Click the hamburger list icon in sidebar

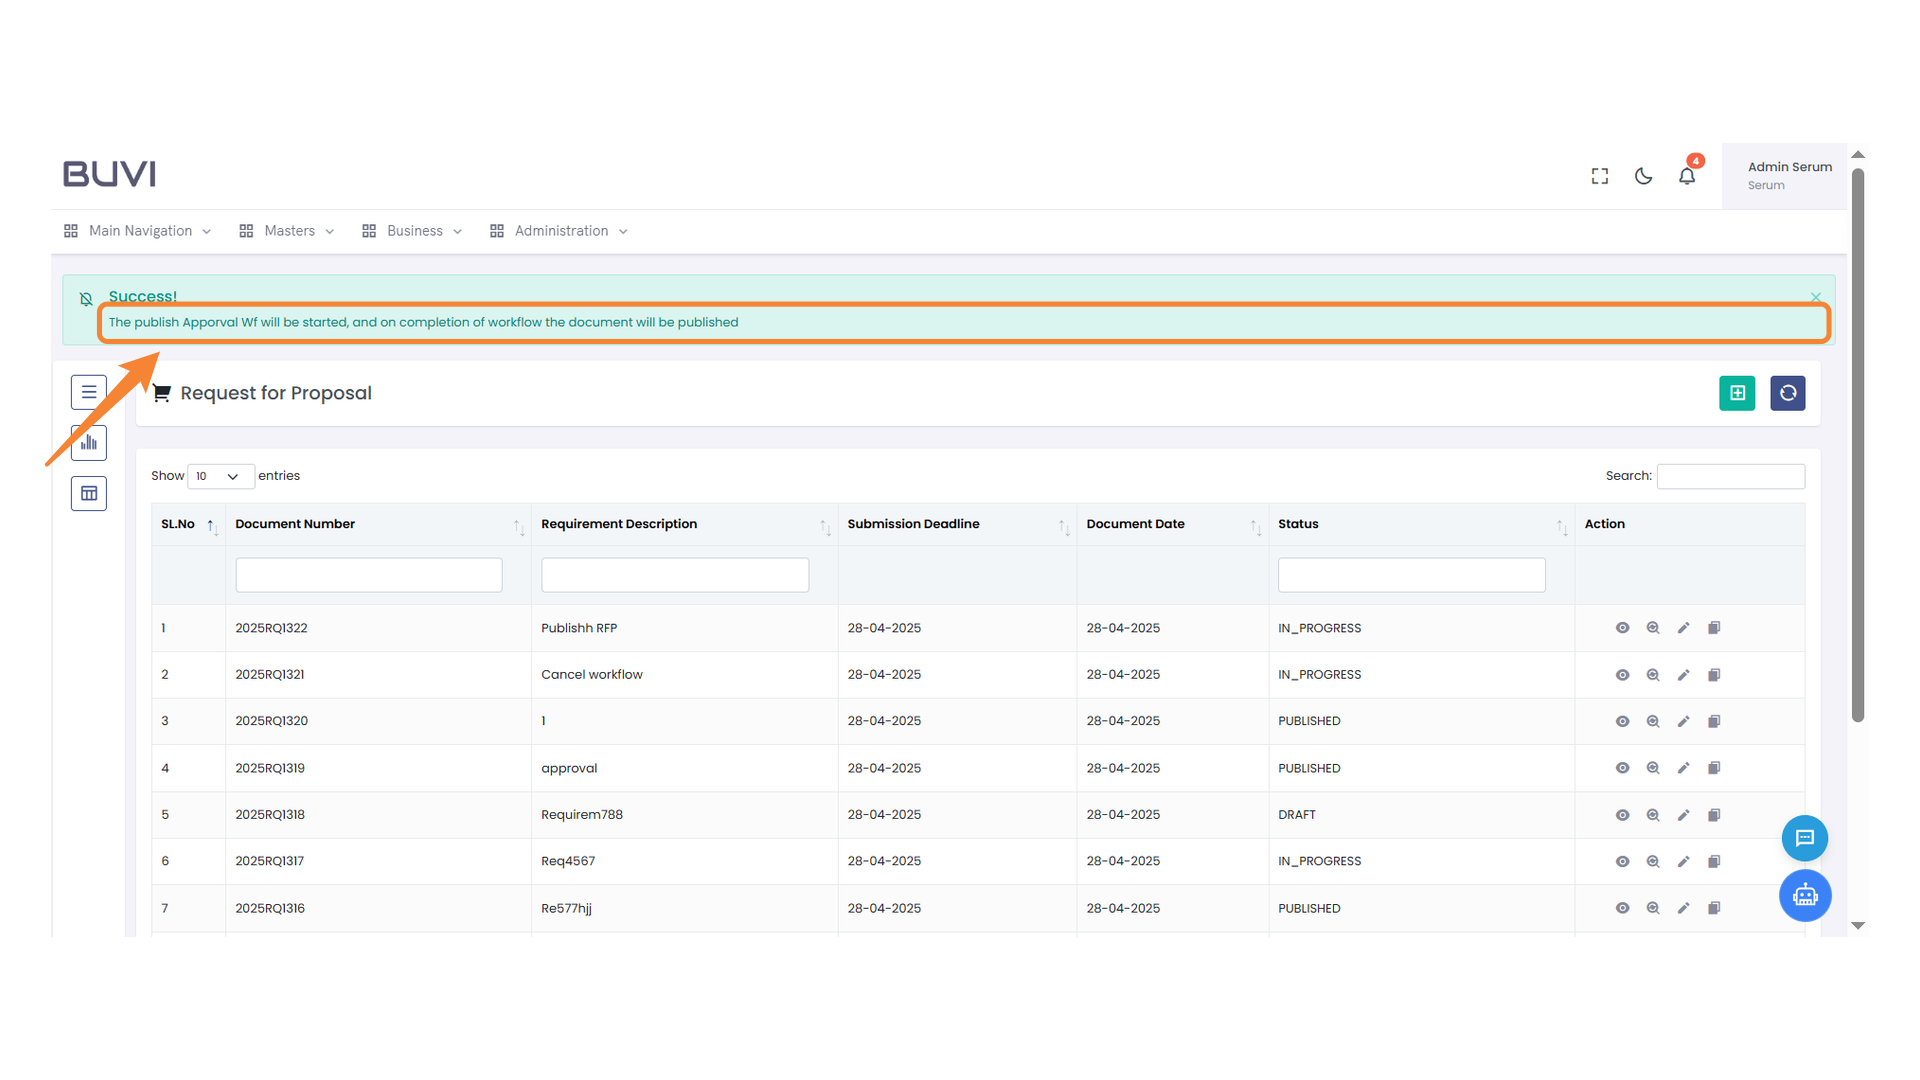coord(88,392)
